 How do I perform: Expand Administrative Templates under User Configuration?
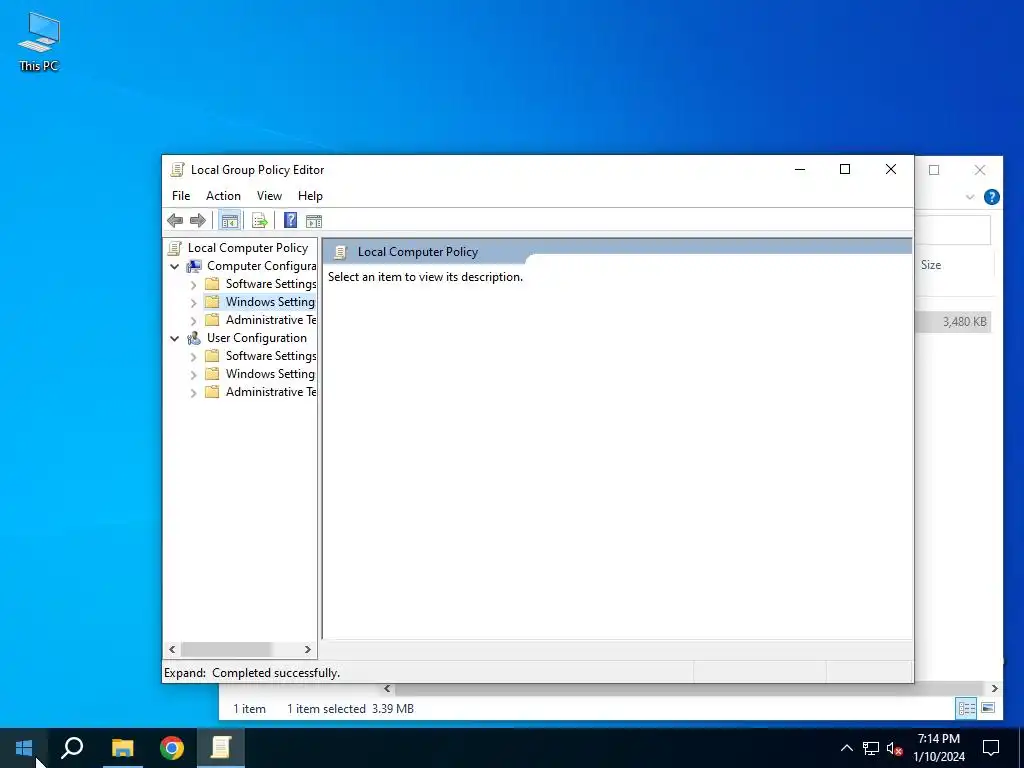click(193, 392)
